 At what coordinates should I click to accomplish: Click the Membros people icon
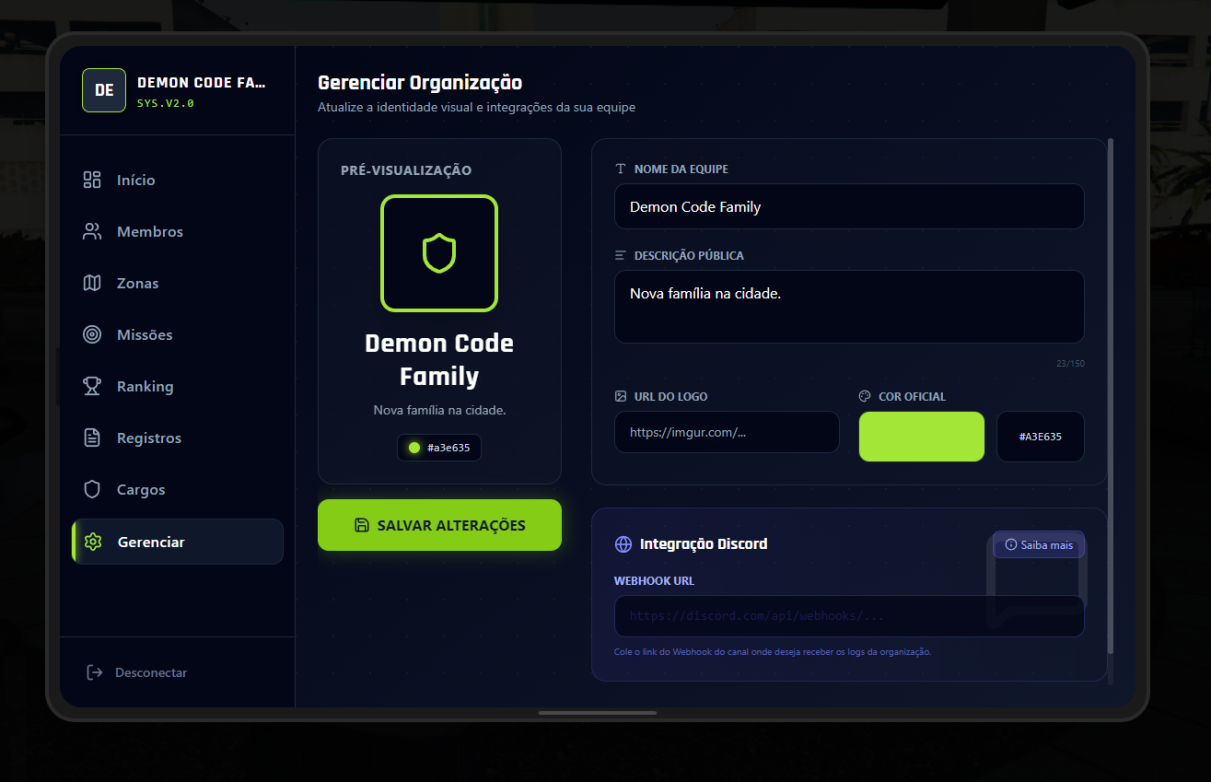tap(92, 232)
